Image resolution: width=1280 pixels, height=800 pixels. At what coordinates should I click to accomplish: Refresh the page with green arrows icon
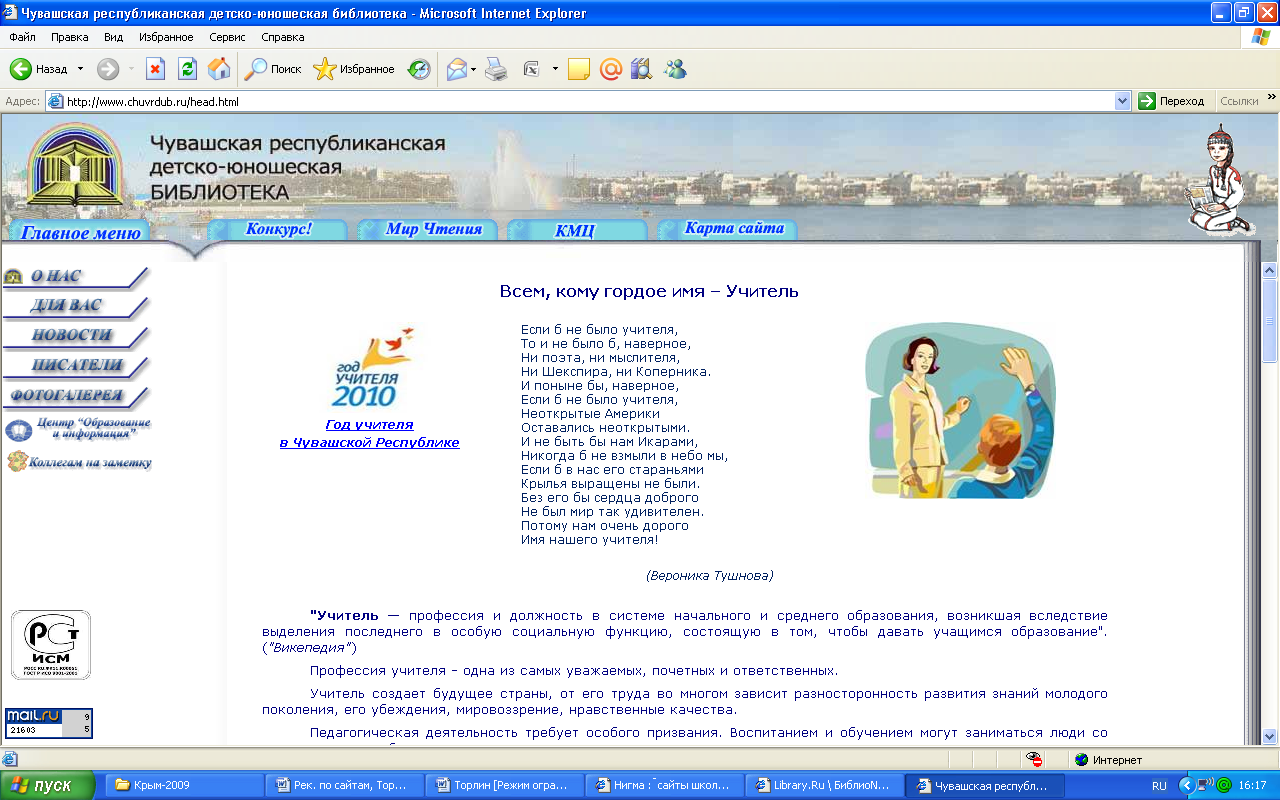(187, 69)
